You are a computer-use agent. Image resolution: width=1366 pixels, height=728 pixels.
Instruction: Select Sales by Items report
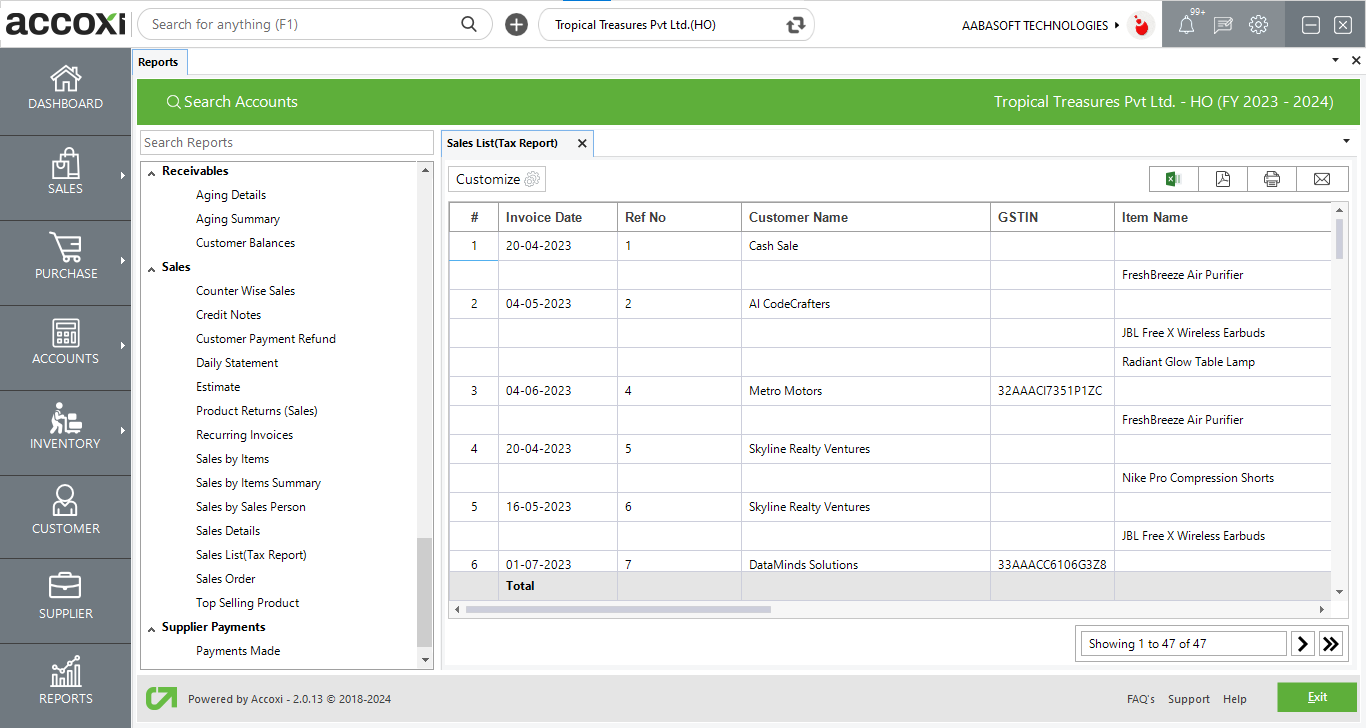[x=232, y=459]
